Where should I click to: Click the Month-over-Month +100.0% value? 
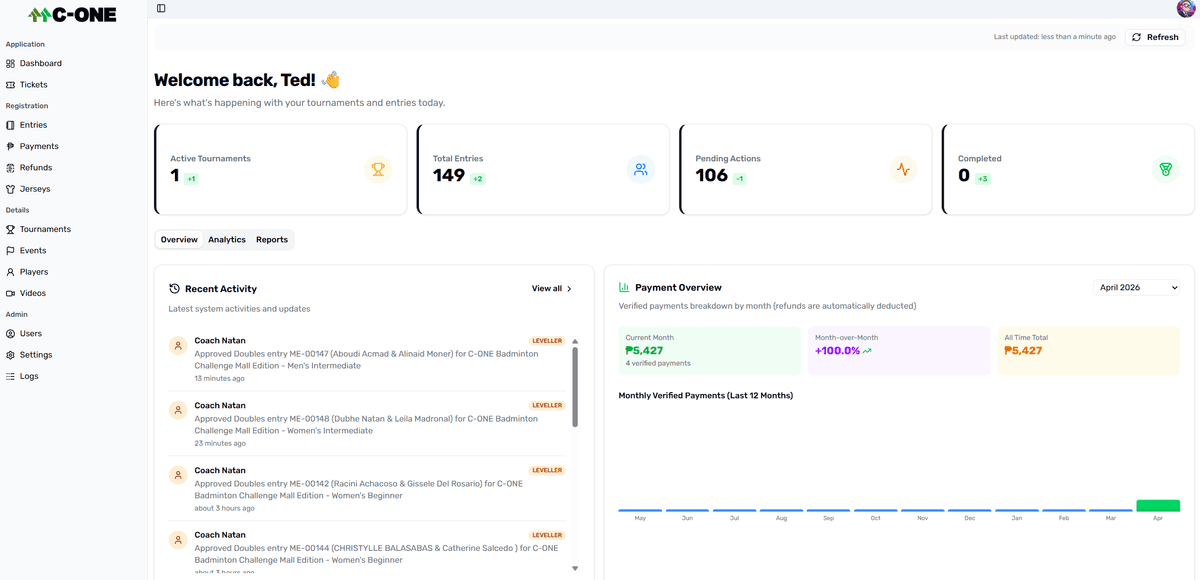(x=837, y=351)
